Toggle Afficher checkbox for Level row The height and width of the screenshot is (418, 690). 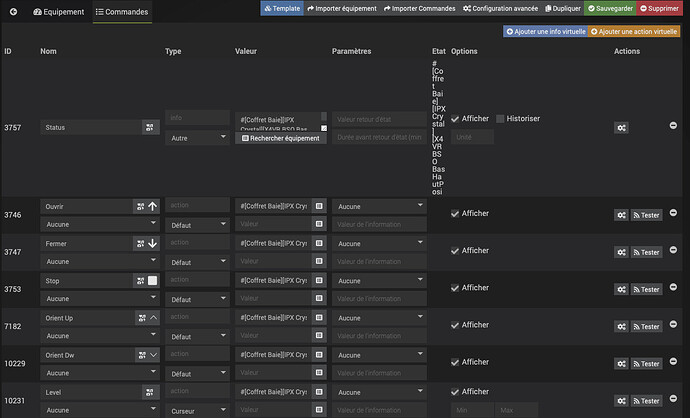pos(455,392)
